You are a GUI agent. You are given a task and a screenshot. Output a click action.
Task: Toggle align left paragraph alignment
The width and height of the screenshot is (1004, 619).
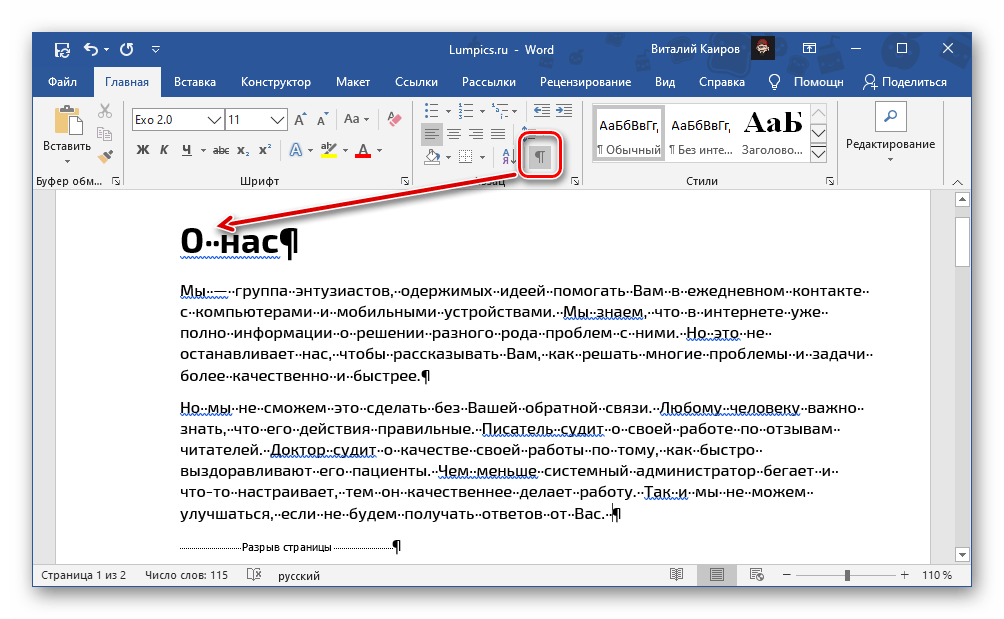click(432, 134)
